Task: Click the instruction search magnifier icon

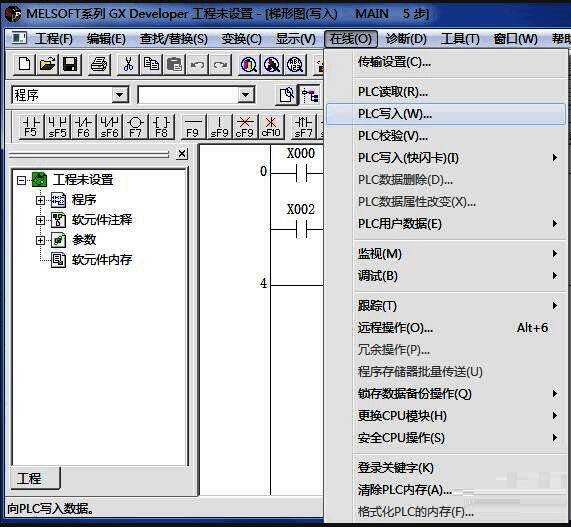Action: click(272, 64)
